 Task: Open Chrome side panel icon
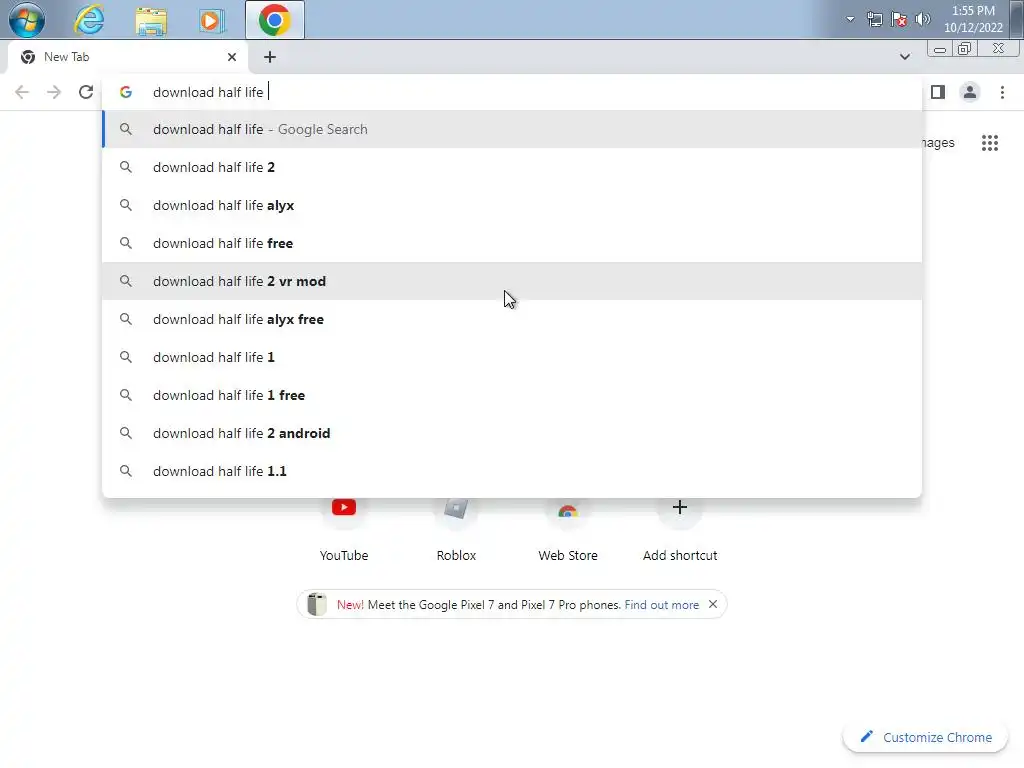[938, 92]
